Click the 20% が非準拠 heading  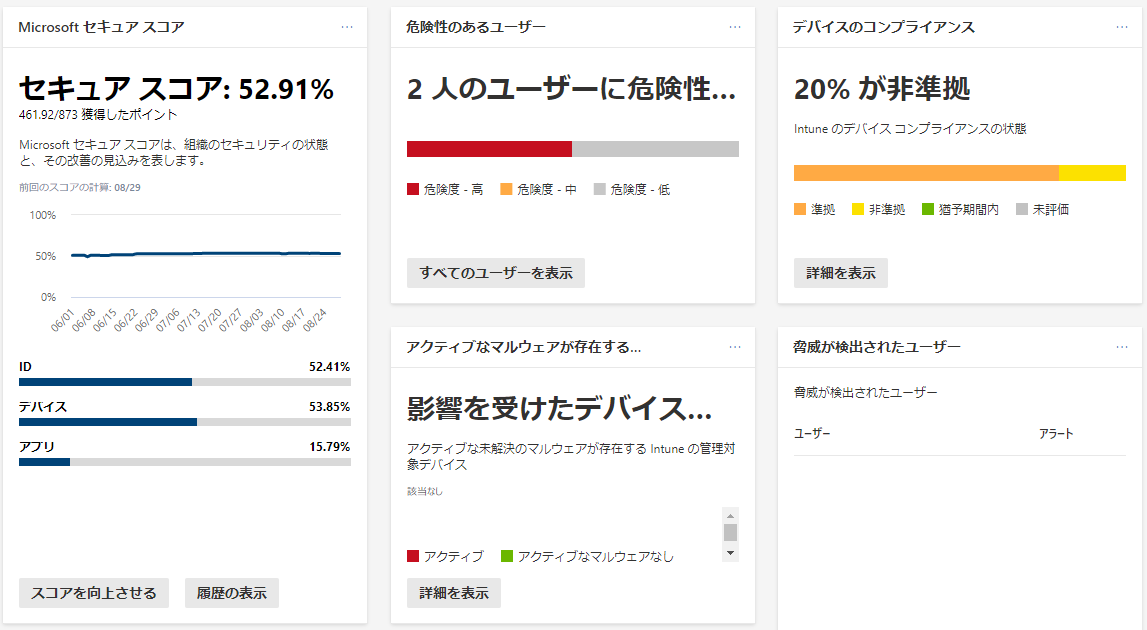pos(882,89)
